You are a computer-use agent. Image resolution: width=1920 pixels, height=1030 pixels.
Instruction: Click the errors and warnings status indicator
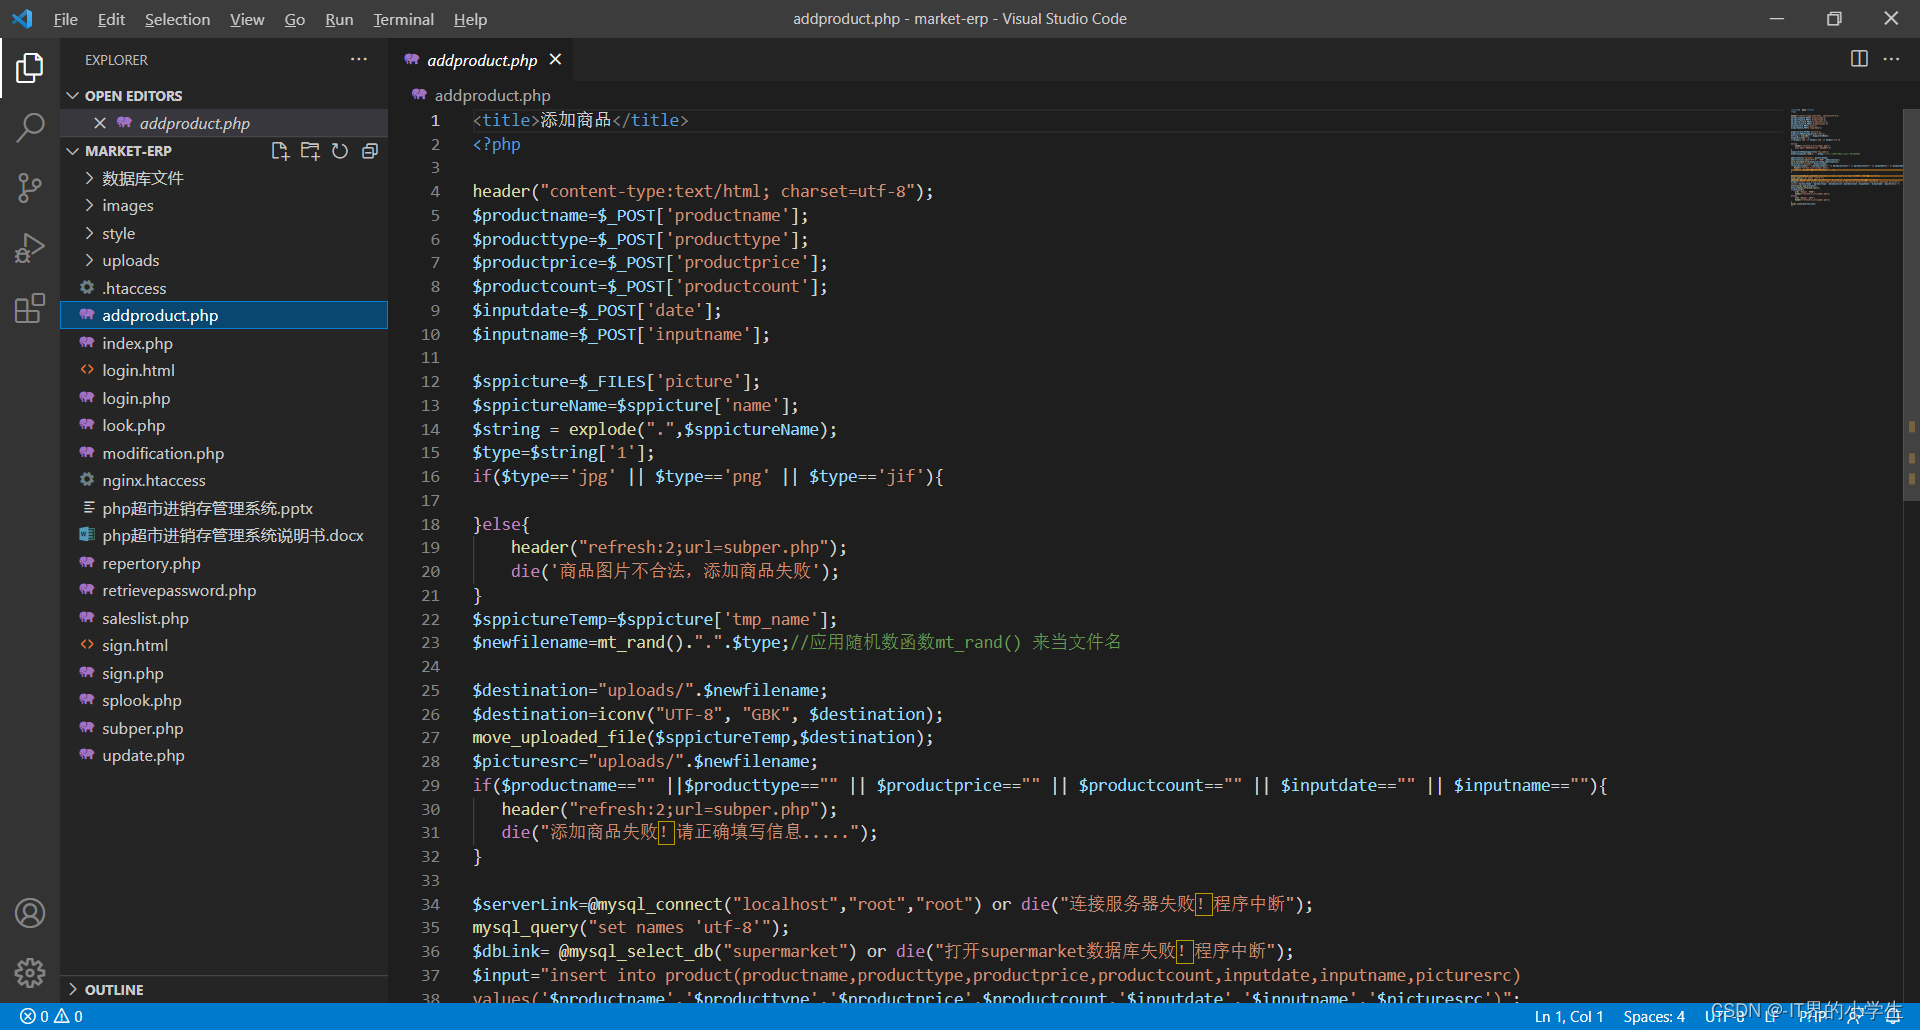(x=52, y=1016)
